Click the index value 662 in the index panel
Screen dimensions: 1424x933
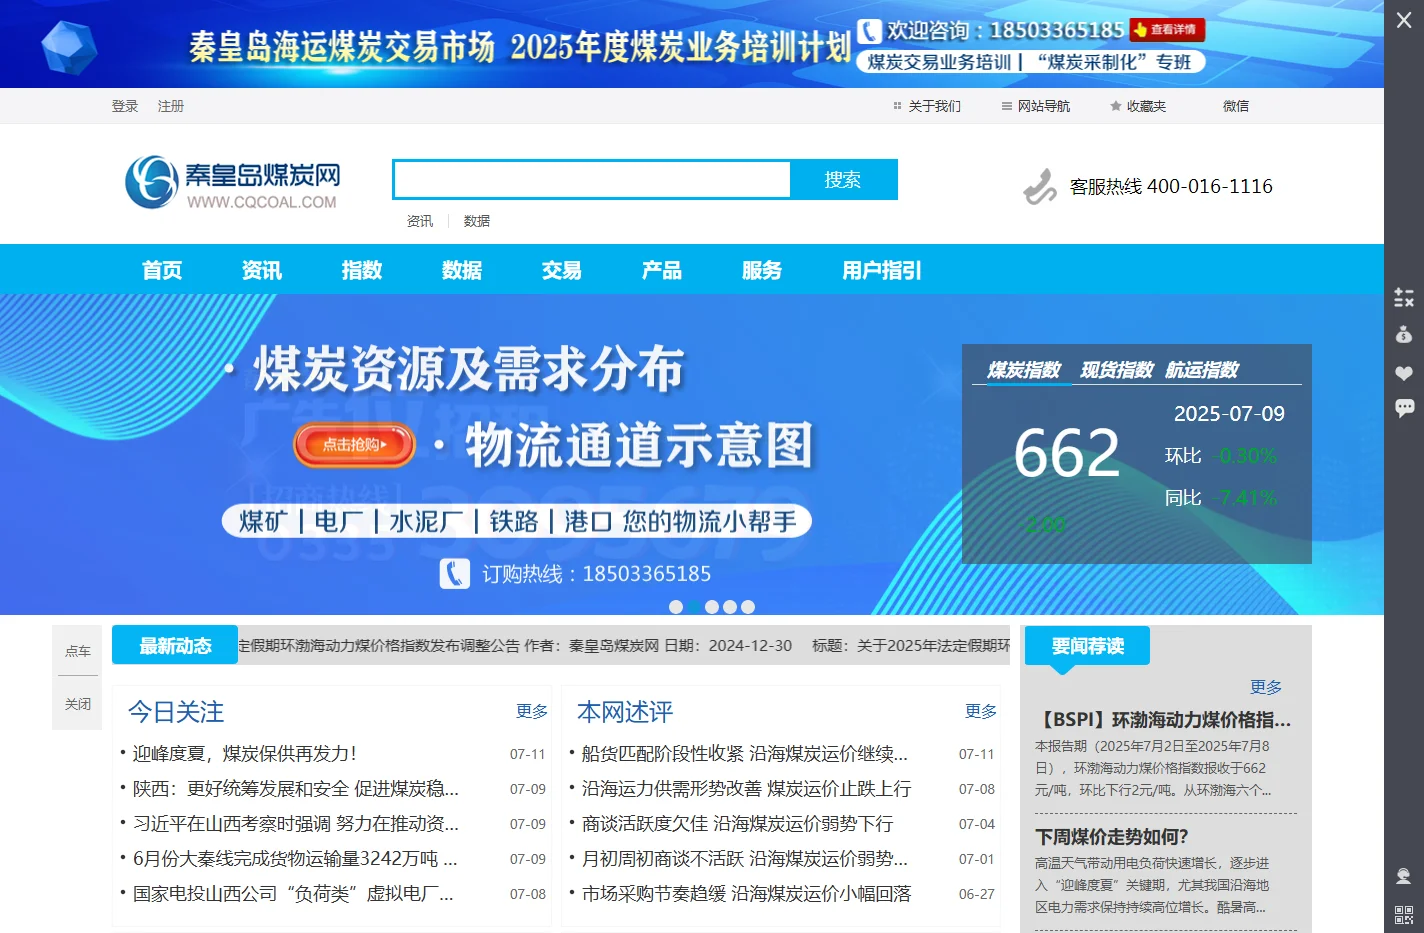coord(1067,453)
